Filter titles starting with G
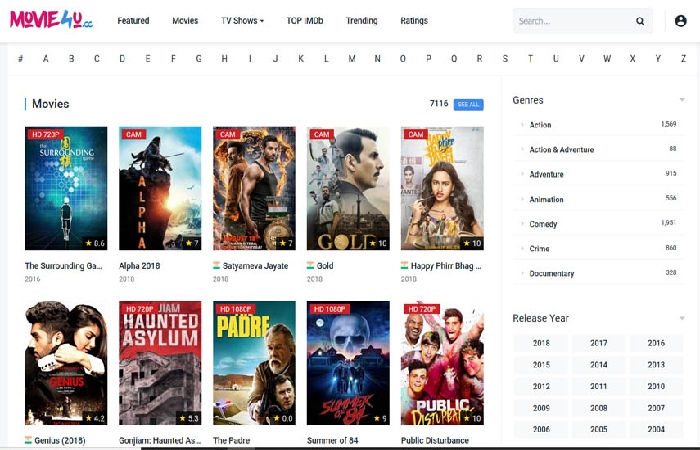700x450 pixels. 199,58
